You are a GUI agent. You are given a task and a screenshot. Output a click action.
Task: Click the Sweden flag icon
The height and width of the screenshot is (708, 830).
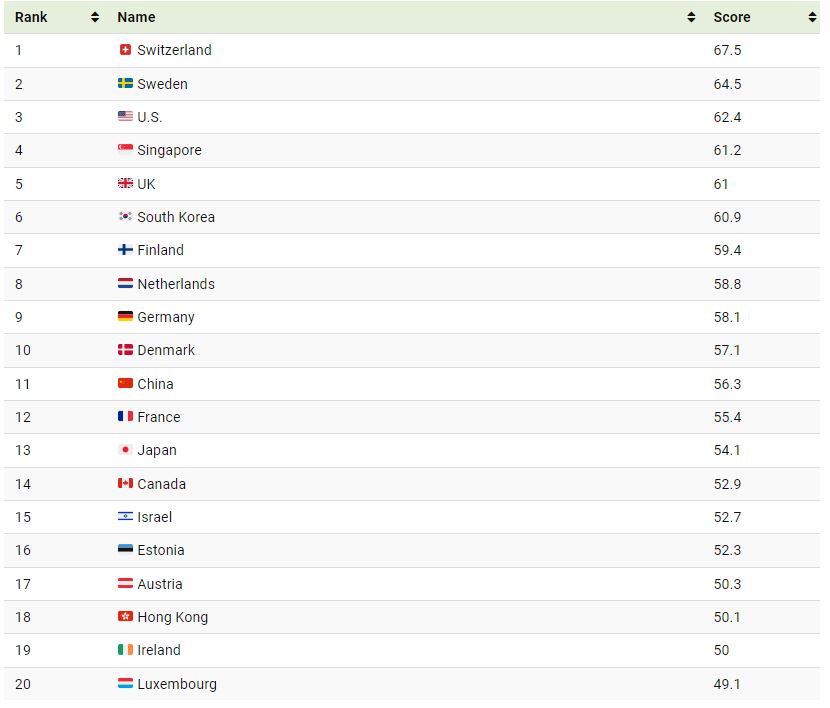(x=125, y=84)
